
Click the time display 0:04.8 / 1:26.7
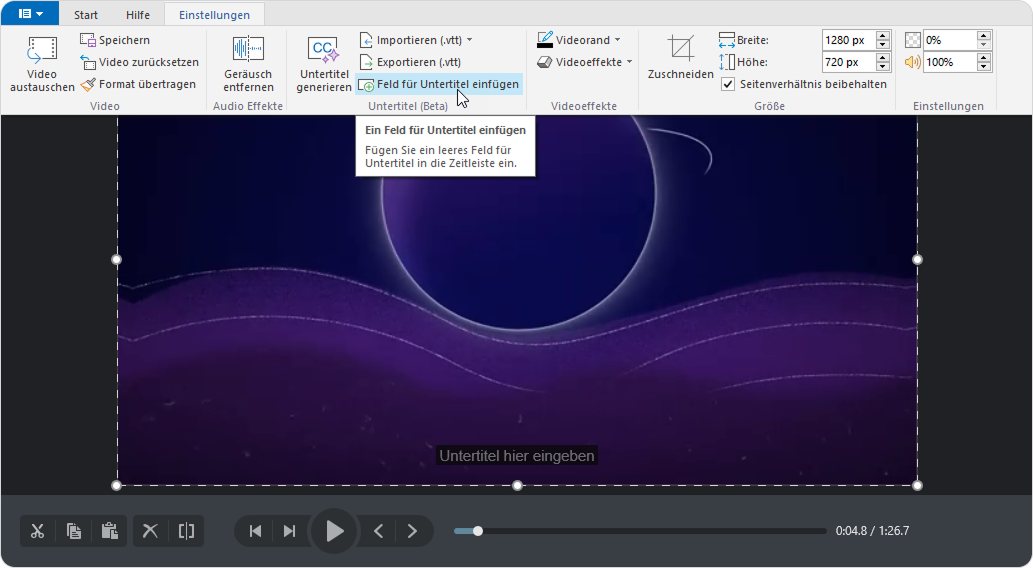[872, 531]
